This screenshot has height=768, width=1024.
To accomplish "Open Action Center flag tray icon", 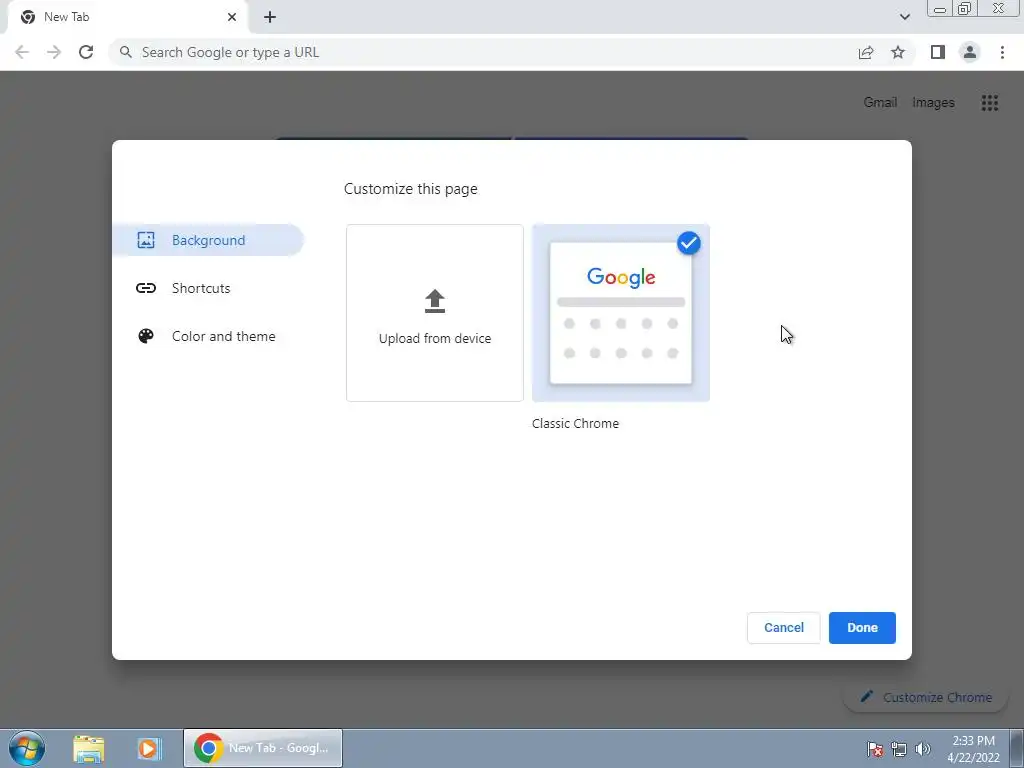I will 874,749.
